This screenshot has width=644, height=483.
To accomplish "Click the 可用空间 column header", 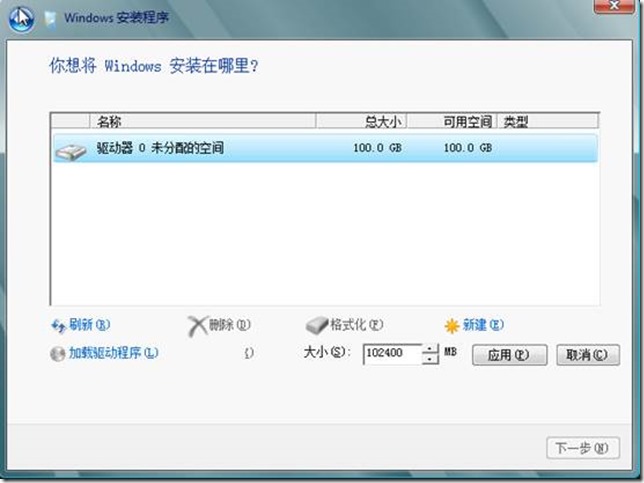I will click(x=452, y=122).
